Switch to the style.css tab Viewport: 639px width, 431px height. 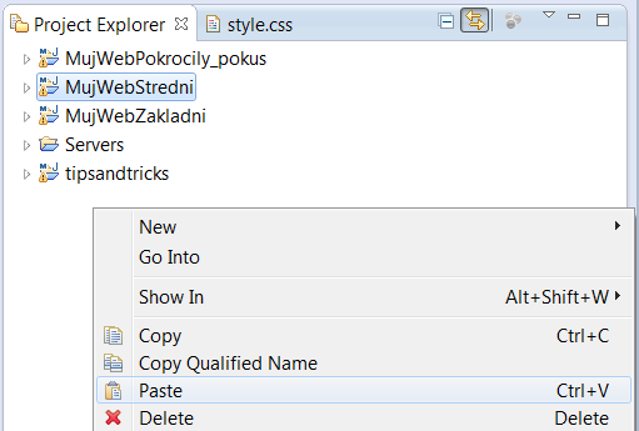pos(258,22)
